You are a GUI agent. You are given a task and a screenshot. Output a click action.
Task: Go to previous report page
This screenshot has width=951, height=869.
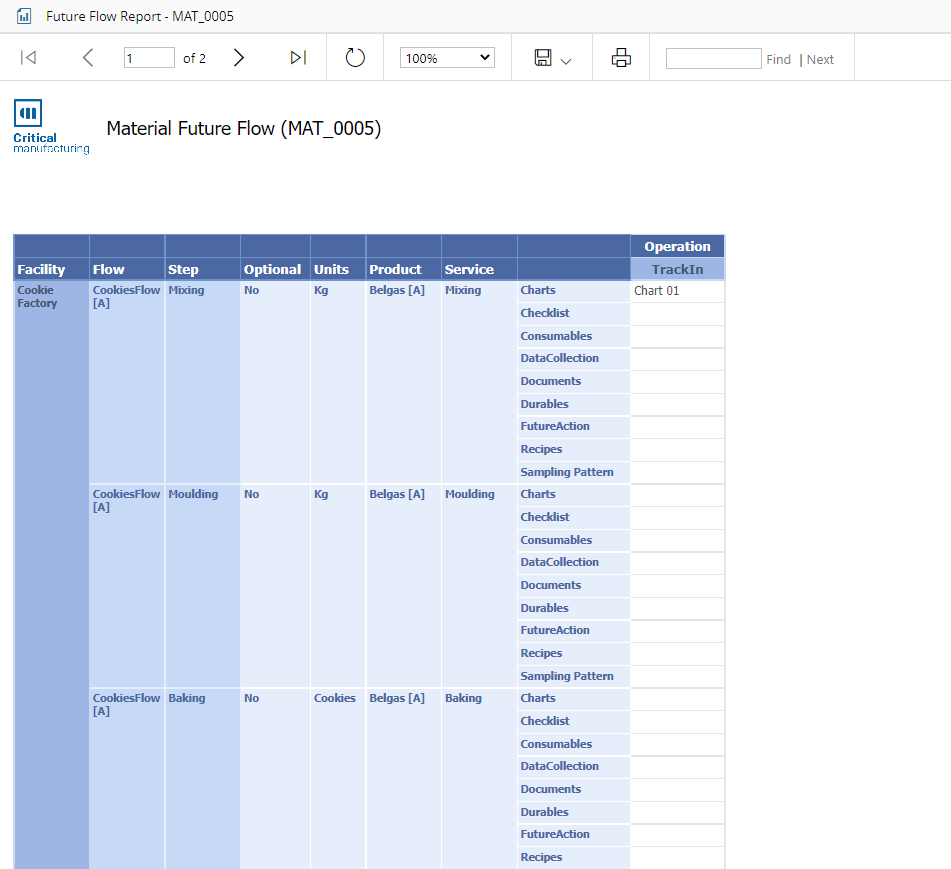[88, 58]
